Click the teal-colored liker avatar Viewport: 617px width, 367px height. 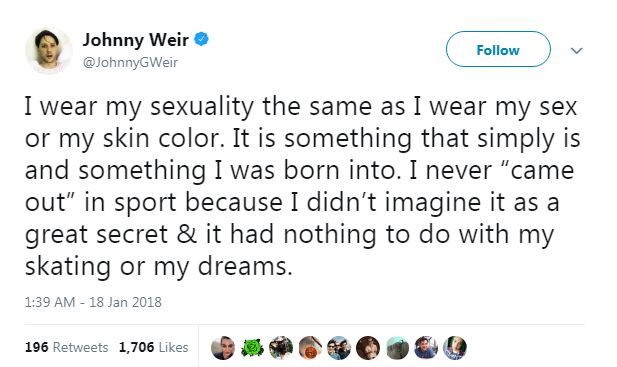(x=397, y=348)
